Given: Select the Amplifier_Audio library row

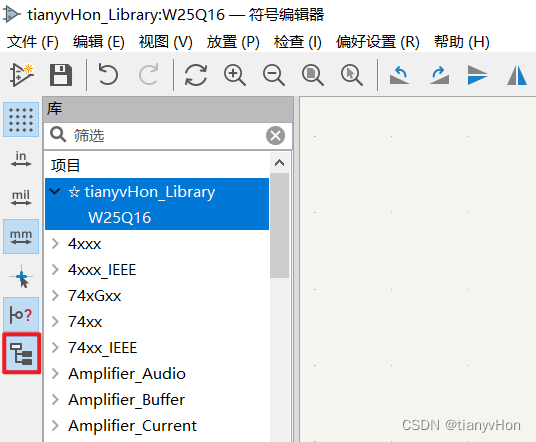Looking at the screenshot, I should [157, 374].
